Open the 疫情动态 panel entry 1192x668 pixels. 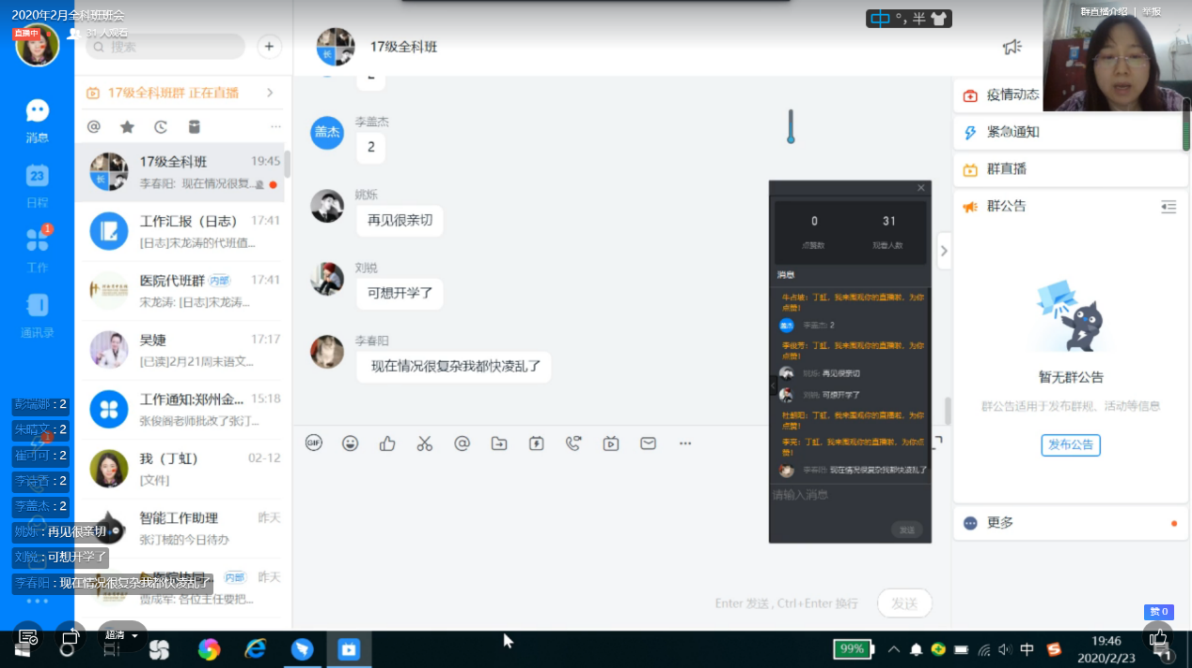pyautogui.click(x=1012, y=95)
